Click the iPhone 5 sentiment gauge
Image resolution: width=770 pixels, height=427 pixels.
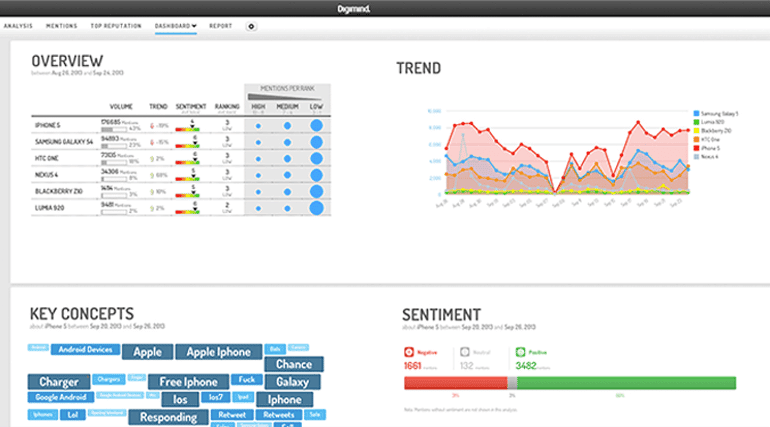tap(187, 129)
